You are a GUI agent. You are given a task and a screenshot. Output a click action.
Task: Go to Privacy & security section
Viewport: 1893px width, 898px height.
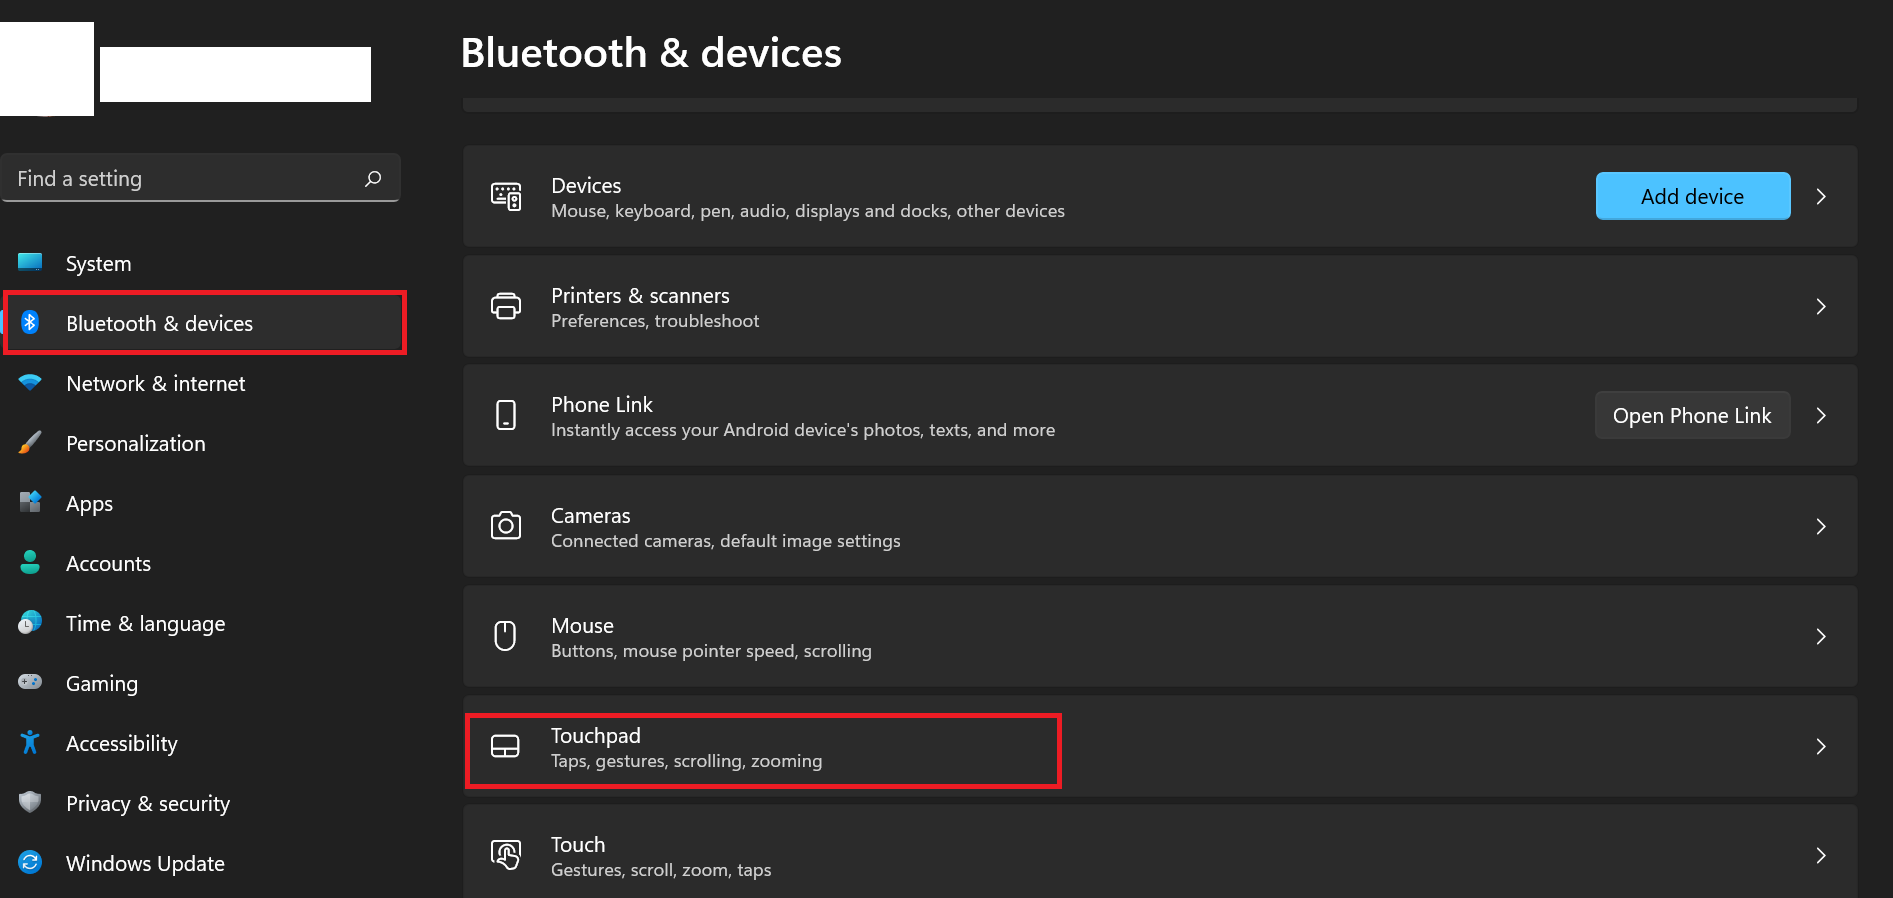[147, 804]
